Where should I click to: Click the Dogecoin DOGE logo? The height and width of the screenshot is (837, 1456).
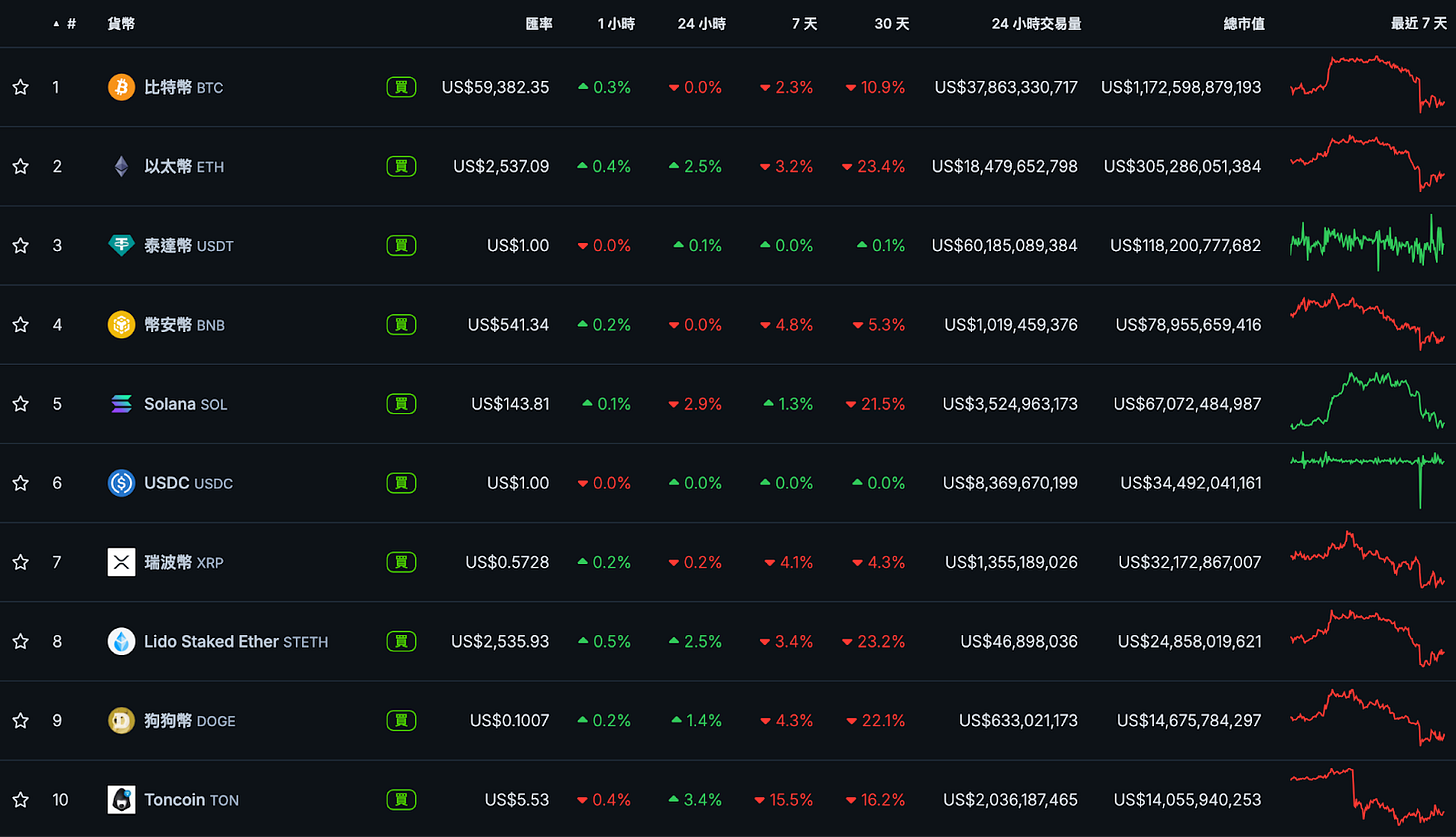(x=121, y=720)
